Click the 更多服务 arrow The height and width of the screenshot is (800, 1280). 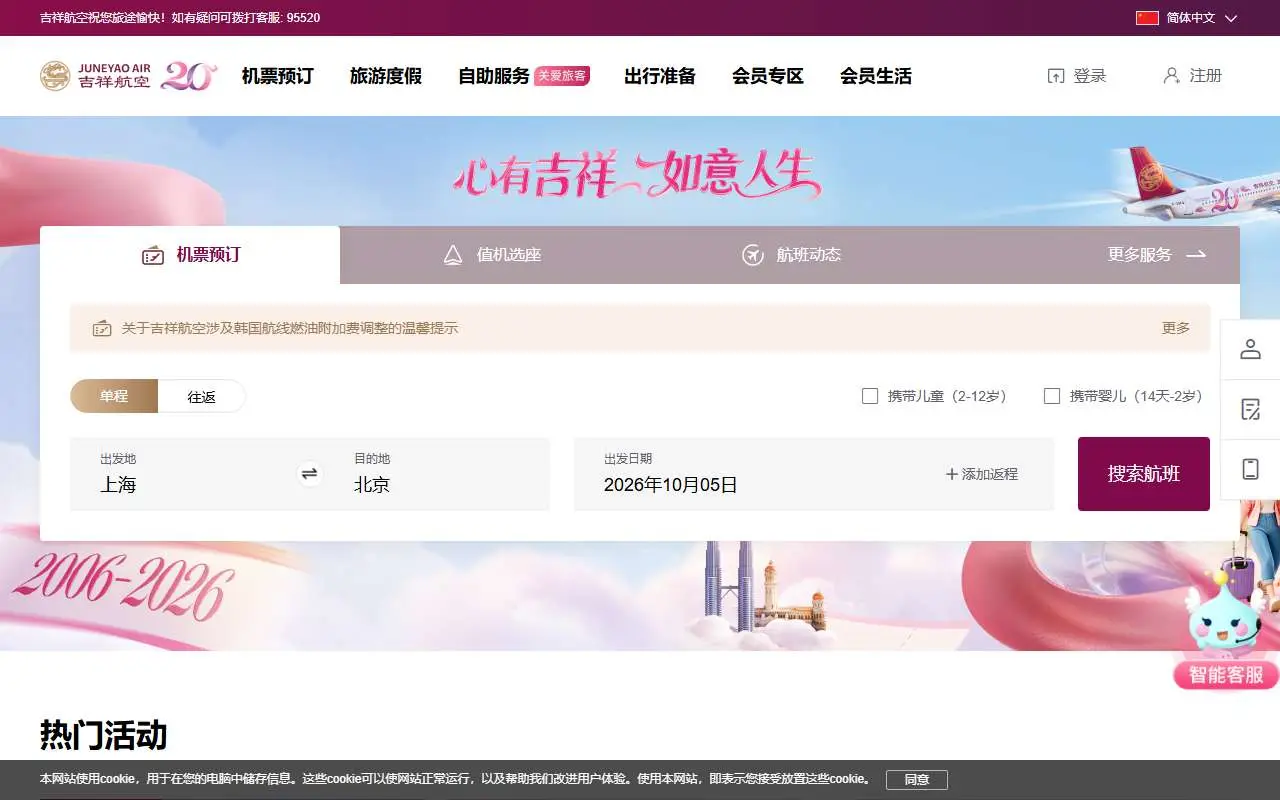point(1196,255)
